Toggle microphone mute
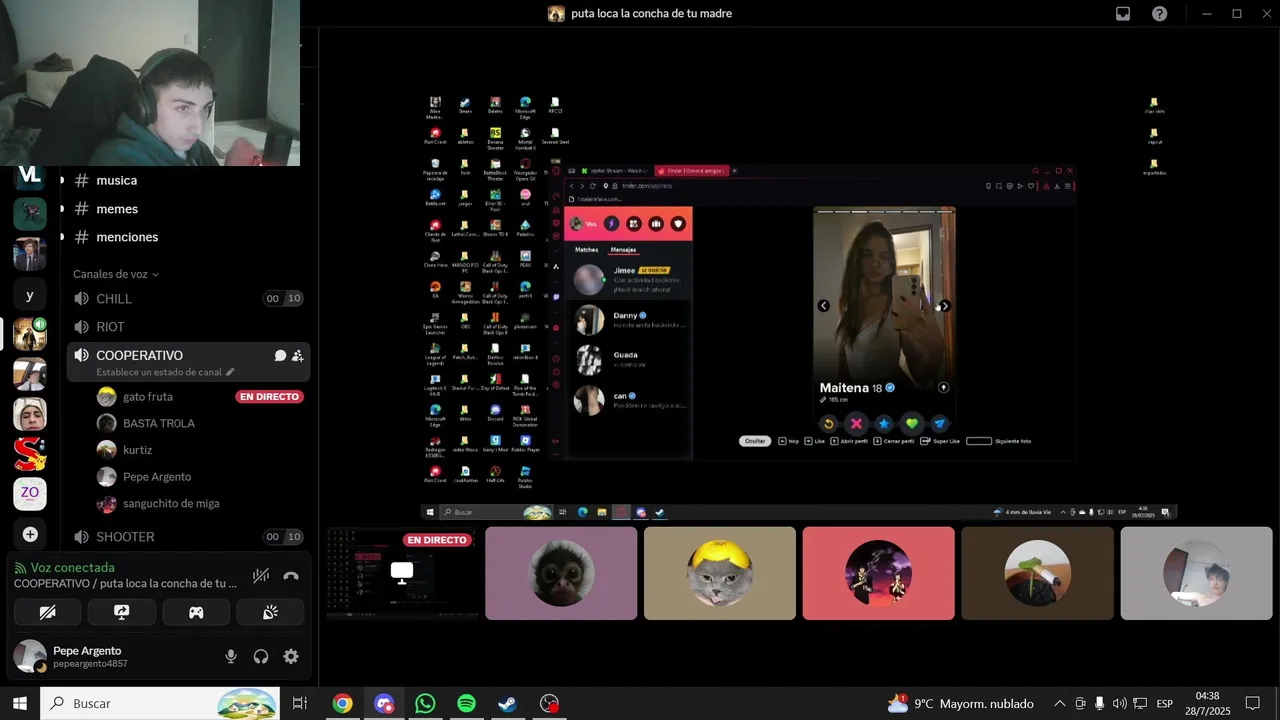1280x720 pixels. point(231,657)
